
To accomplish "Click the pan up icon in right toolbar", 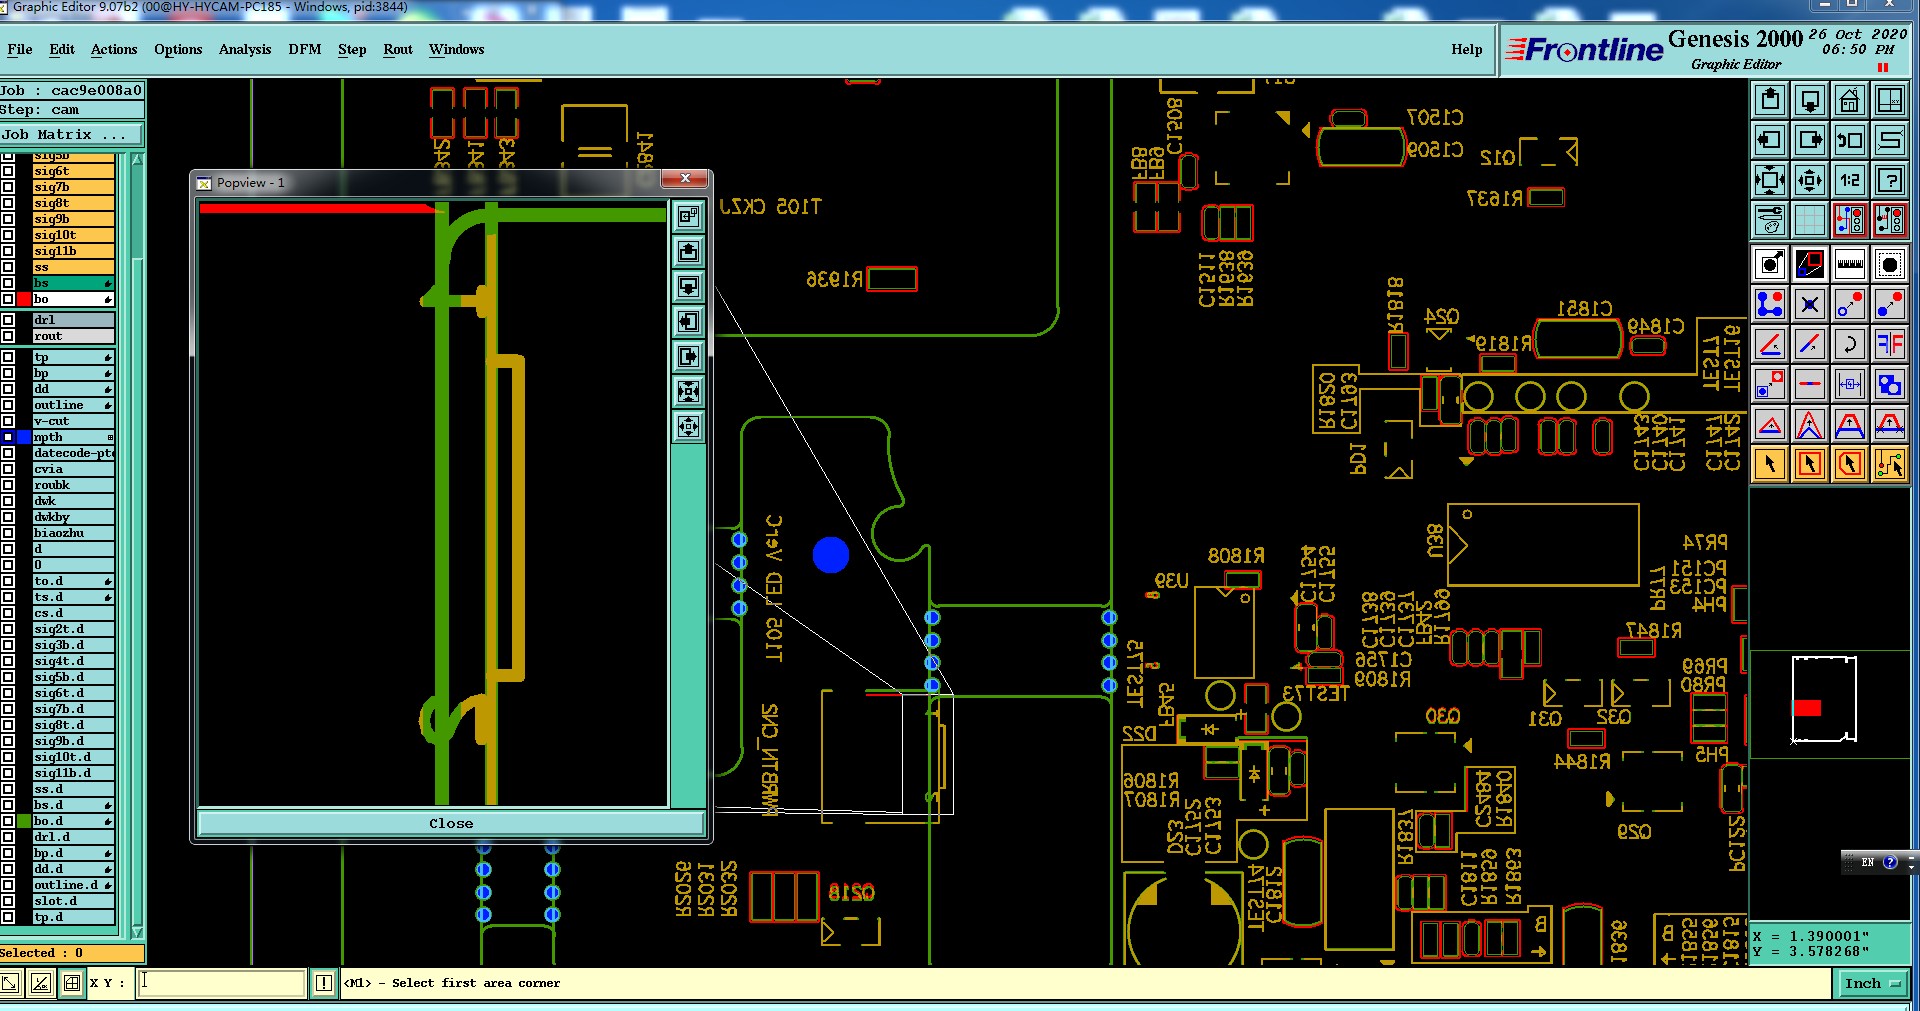I will 1770,100.
